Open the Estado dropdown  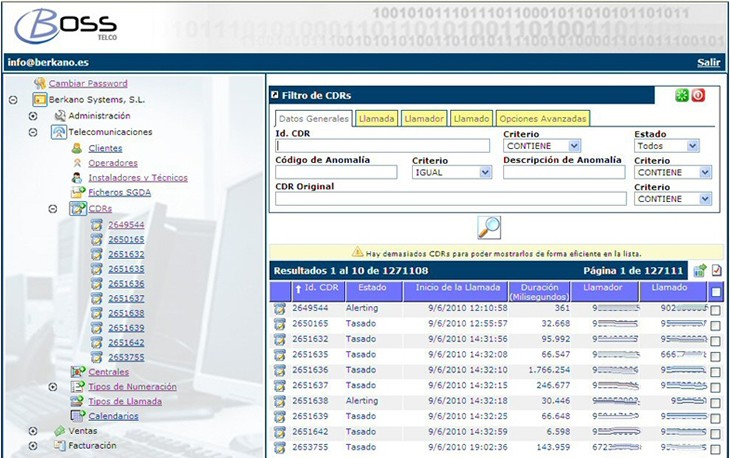click(666, 146)
